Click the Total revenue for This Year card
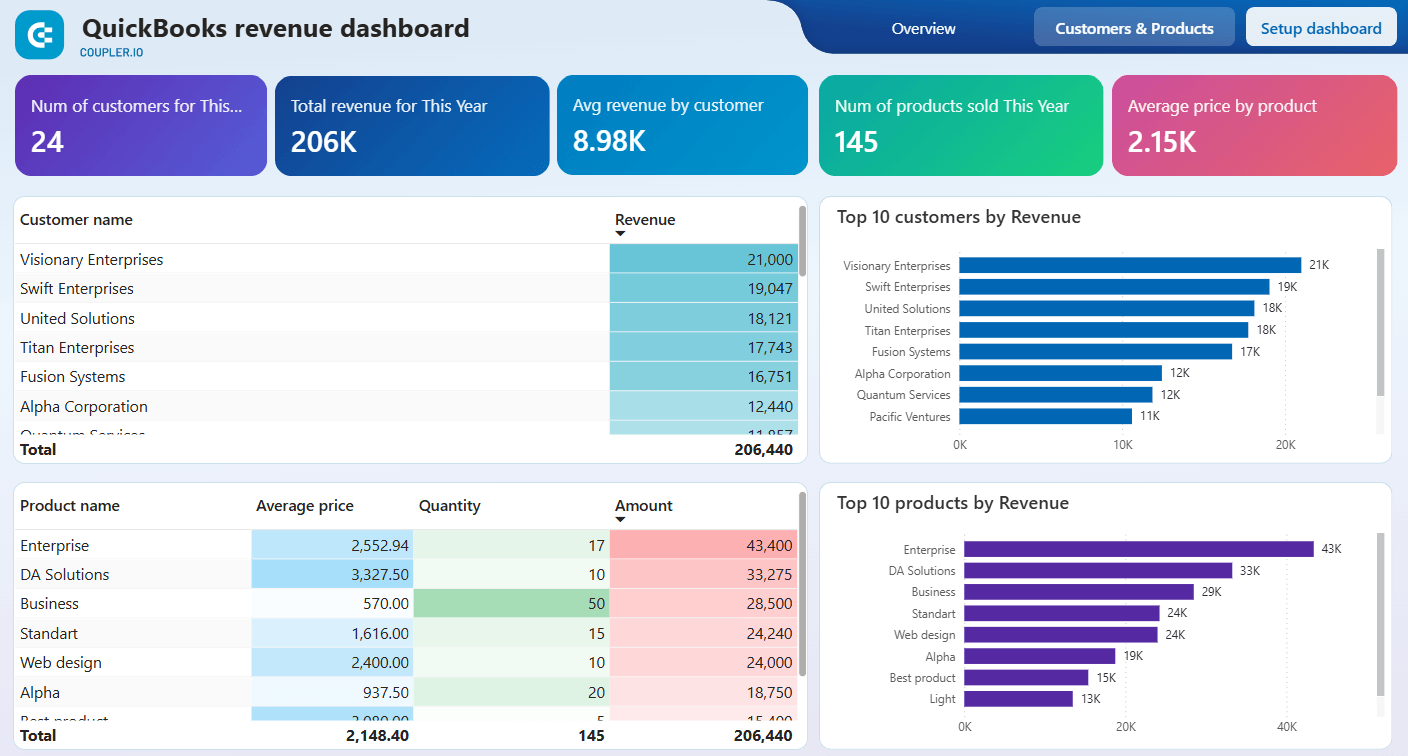The image size is (1408, 756). [412, 125]
